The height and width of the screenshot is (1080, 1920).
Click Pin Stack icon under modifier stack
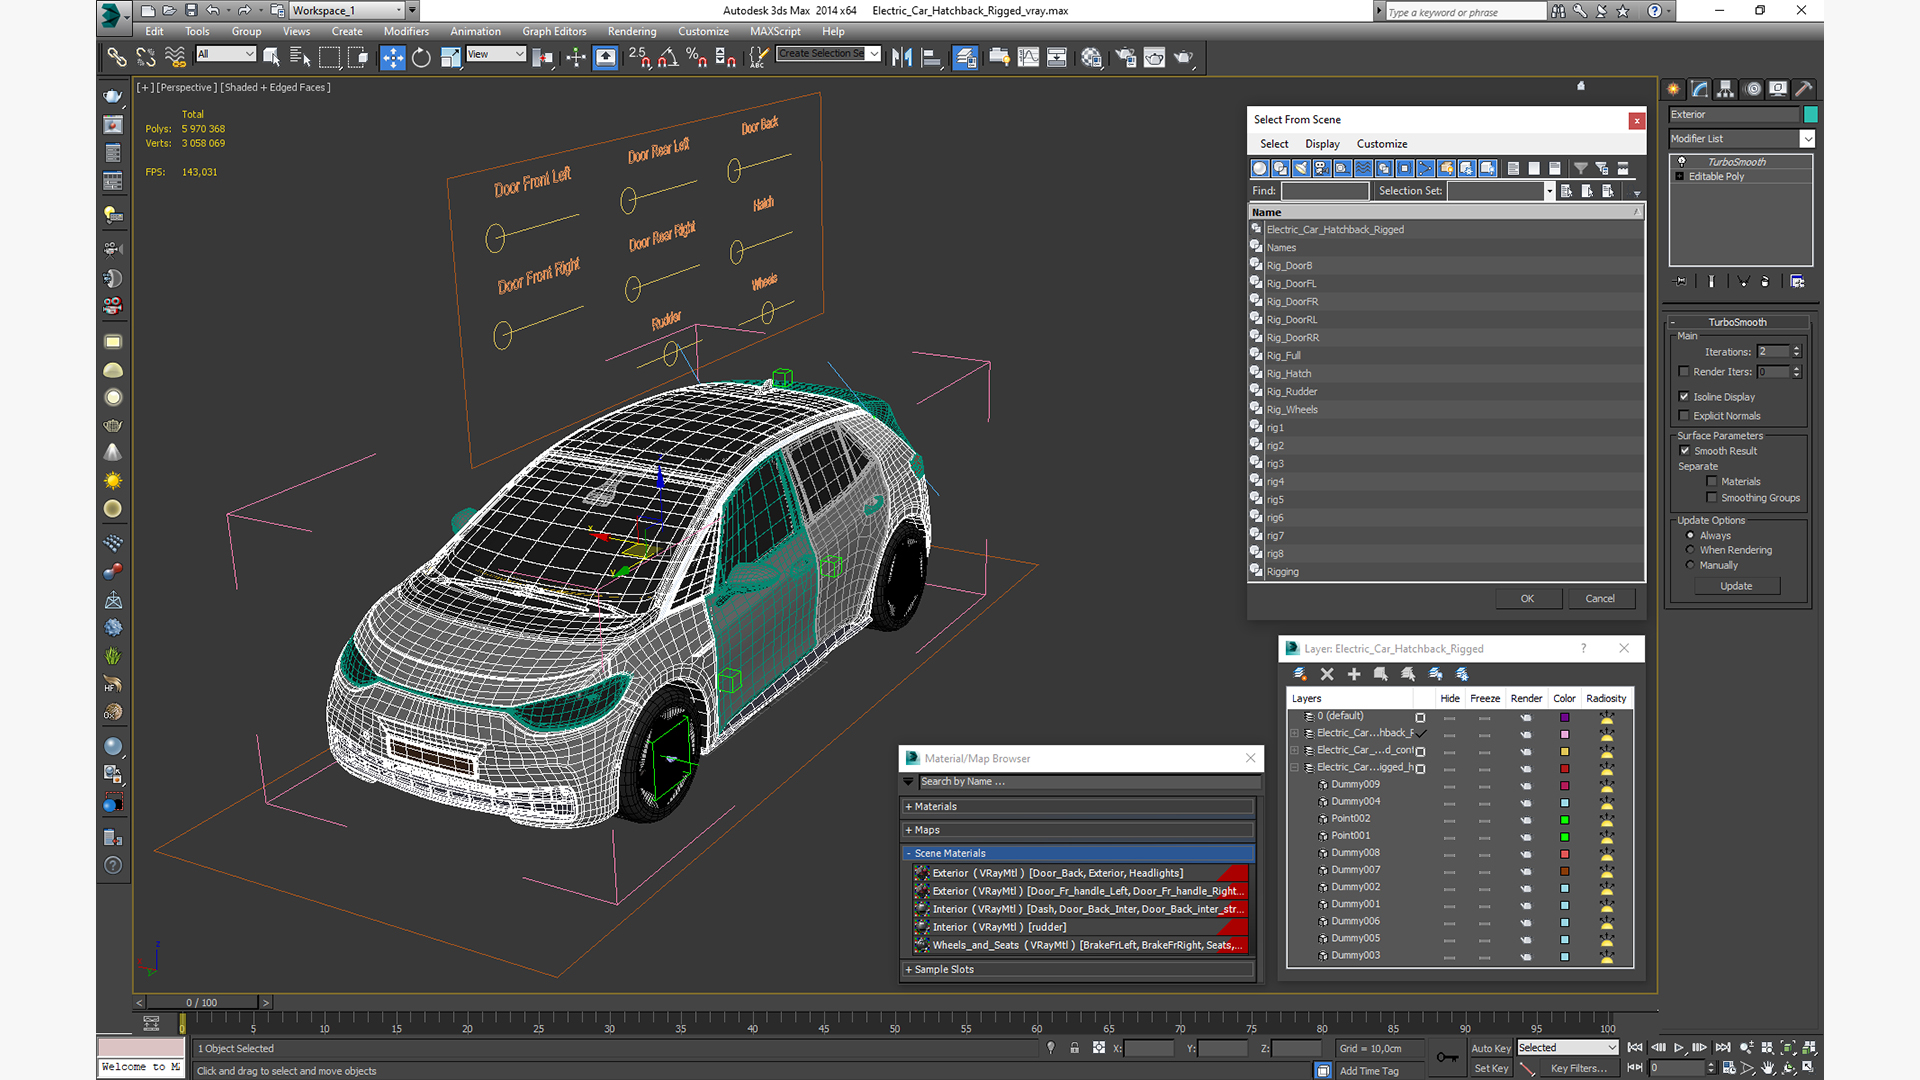(x=1681, y=282)
